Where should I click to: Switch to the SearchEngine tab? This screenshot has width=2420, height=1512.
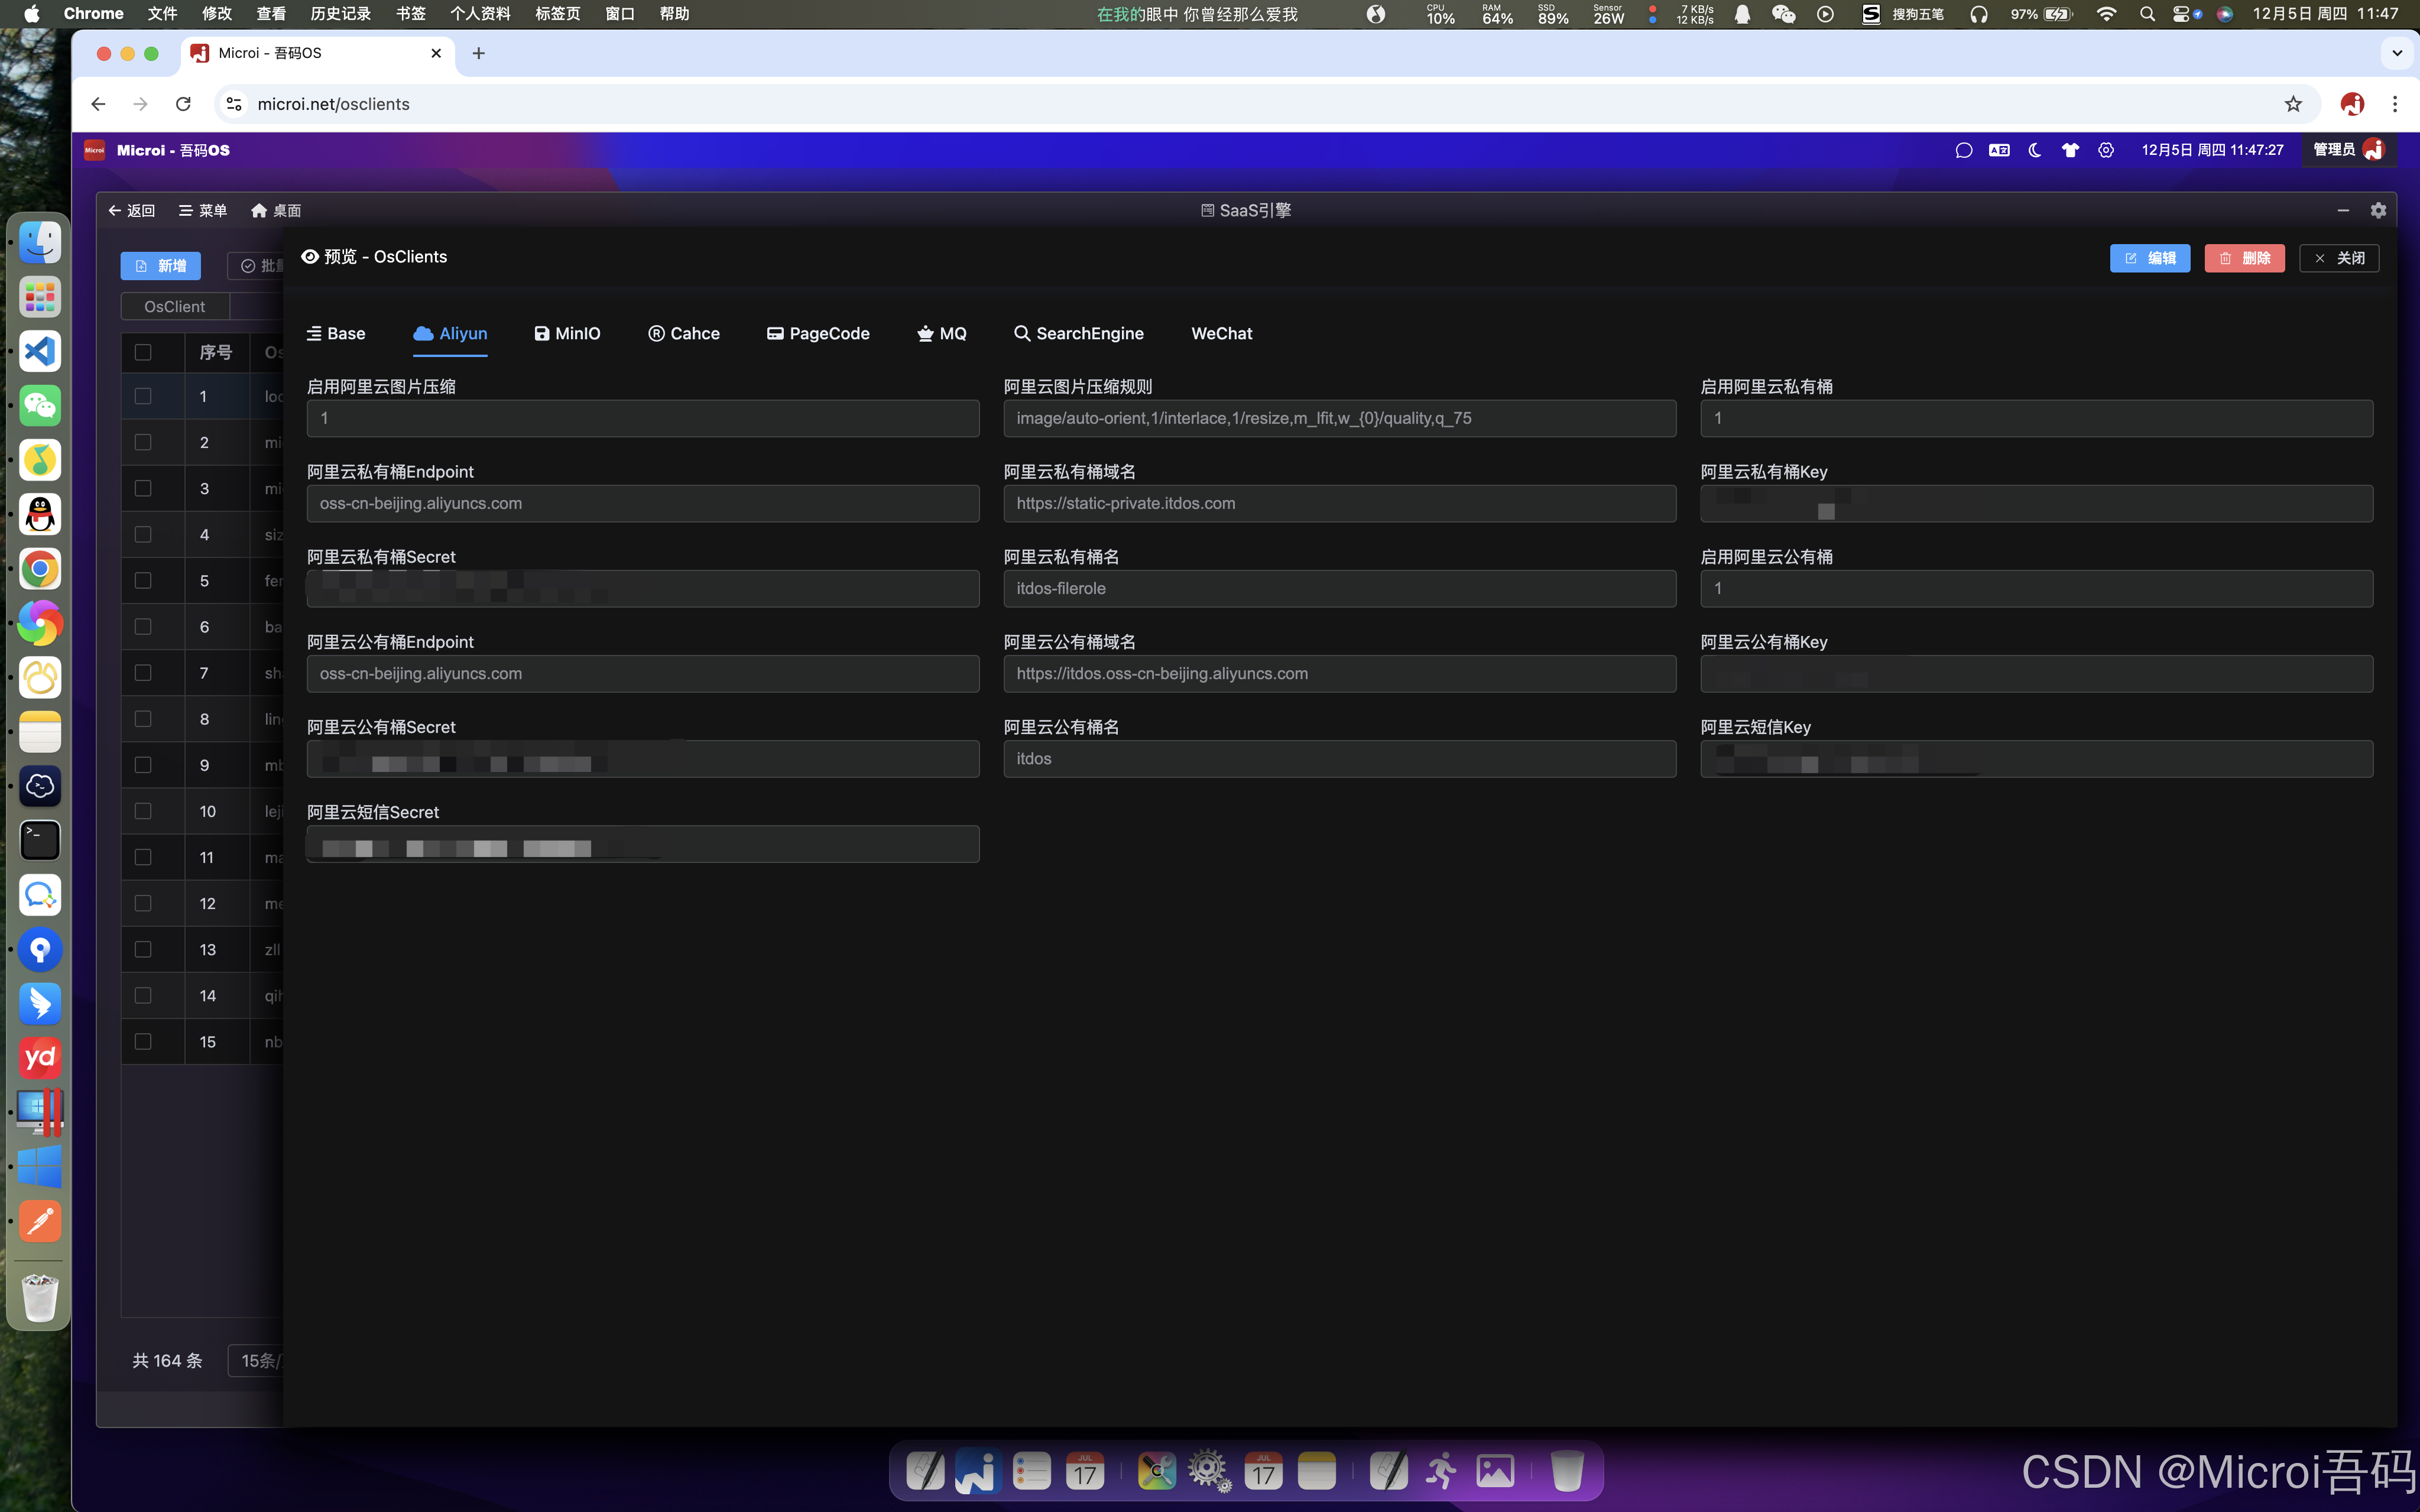click(x=1078, y=334)
